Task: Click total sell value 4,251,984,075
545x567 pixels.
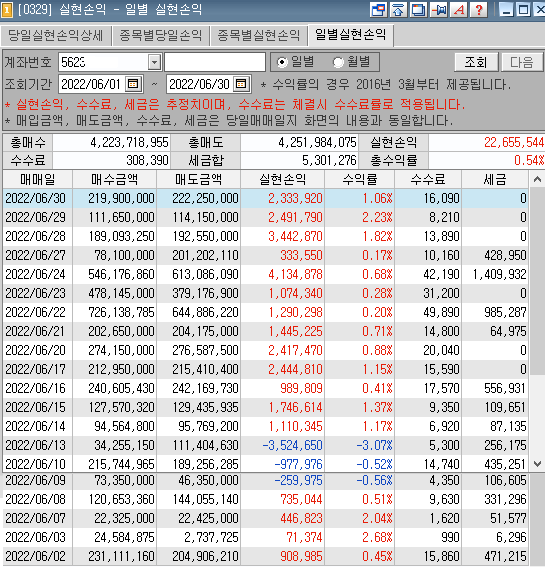Action: click(317, 142)
